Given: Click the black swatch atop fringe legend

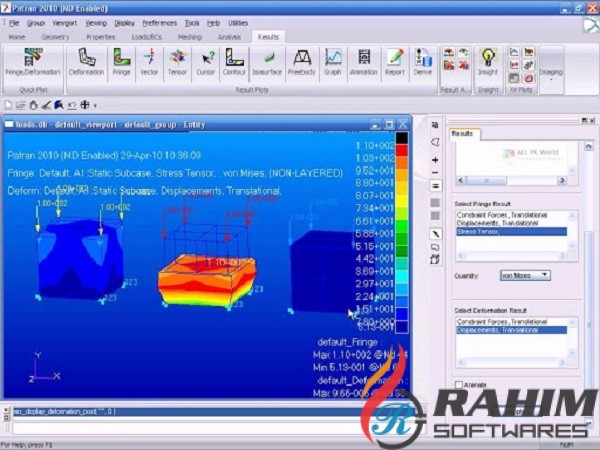Looking at the screenshot, I should point(402,138).
